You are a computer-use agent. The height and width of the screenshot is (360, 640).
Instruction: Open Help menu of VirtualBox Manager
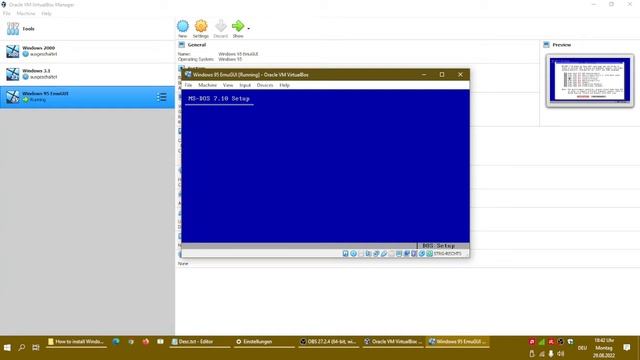click(x=46, y=13)
